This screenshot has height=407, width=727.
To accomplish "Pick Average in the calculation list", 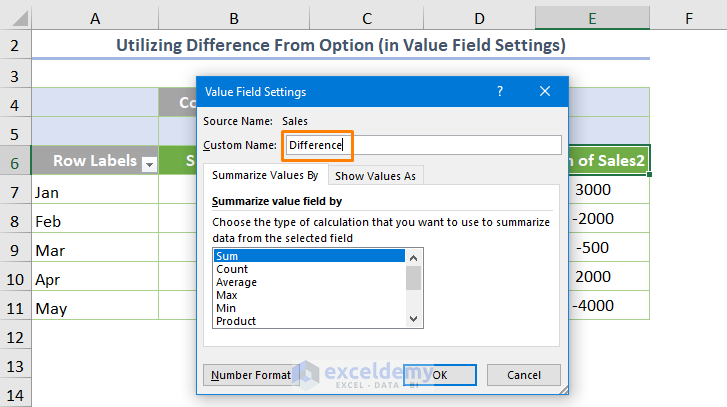I will pyautogui.click(x=309, y=282).
